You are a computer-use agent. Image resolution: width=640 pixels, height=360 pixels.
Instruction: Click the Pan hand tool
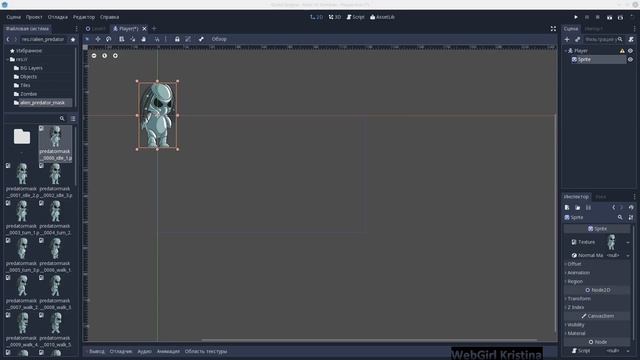pyautogui.click(x=144, y=39)
